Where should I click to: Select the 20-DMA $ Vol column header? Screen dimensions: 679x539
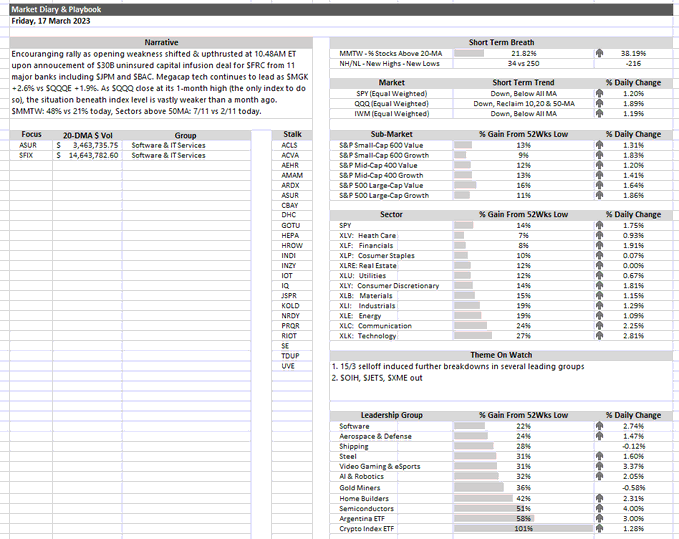pyautogui.click(x=87, y=135)
